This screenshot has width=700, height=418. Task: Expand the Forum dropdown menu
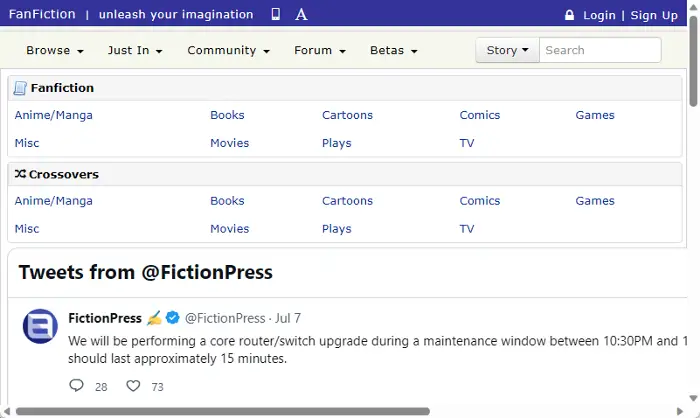tap(320, 50)
